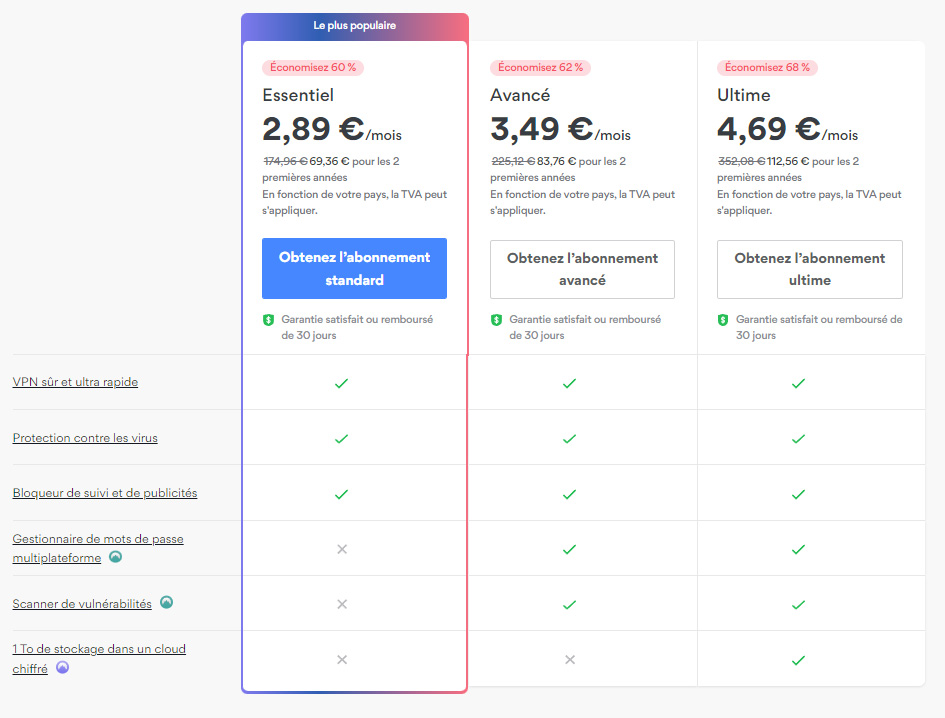Click Essentiel checkmark for Protection contre les virus
The height and width of the screenshot is (718, 945).
tap(342, 439)
